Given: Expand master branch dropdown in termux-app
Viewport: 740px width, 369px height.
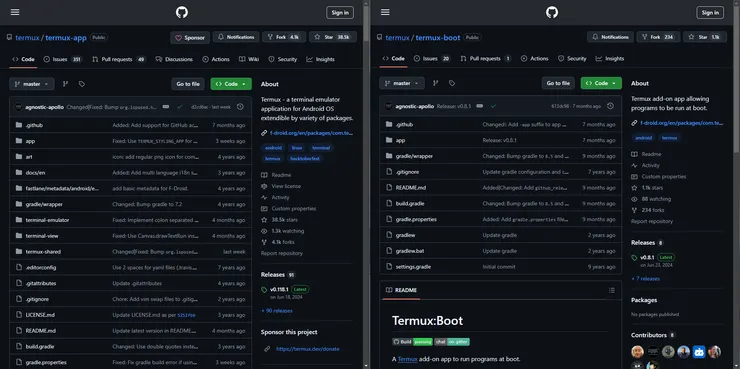Looking at the screenshot, I should 32,84.
